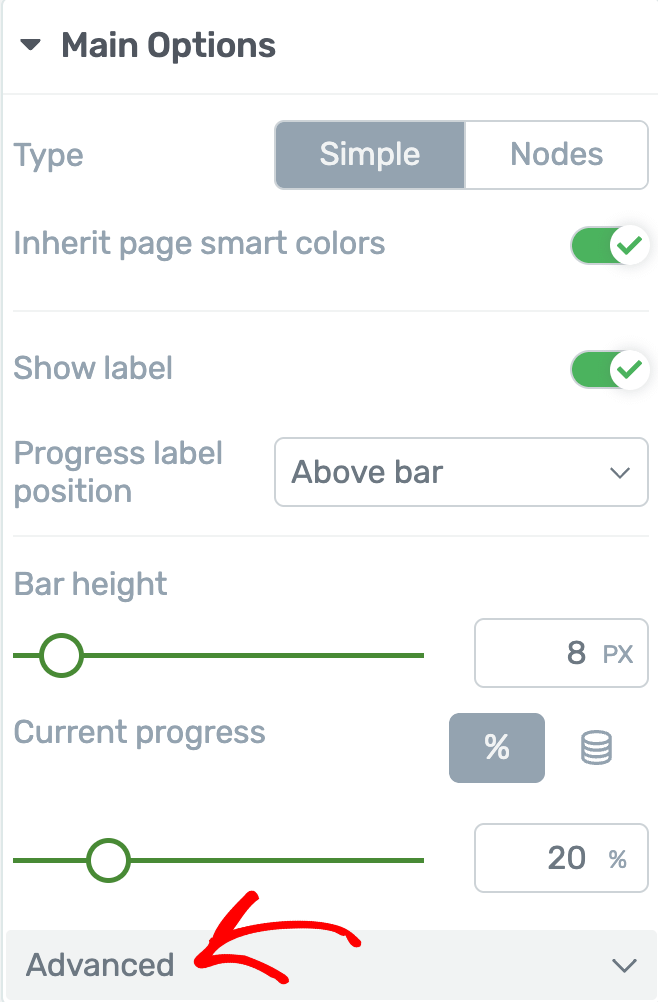Collapse the Main Options section triangle

click(x=30, y=45)
